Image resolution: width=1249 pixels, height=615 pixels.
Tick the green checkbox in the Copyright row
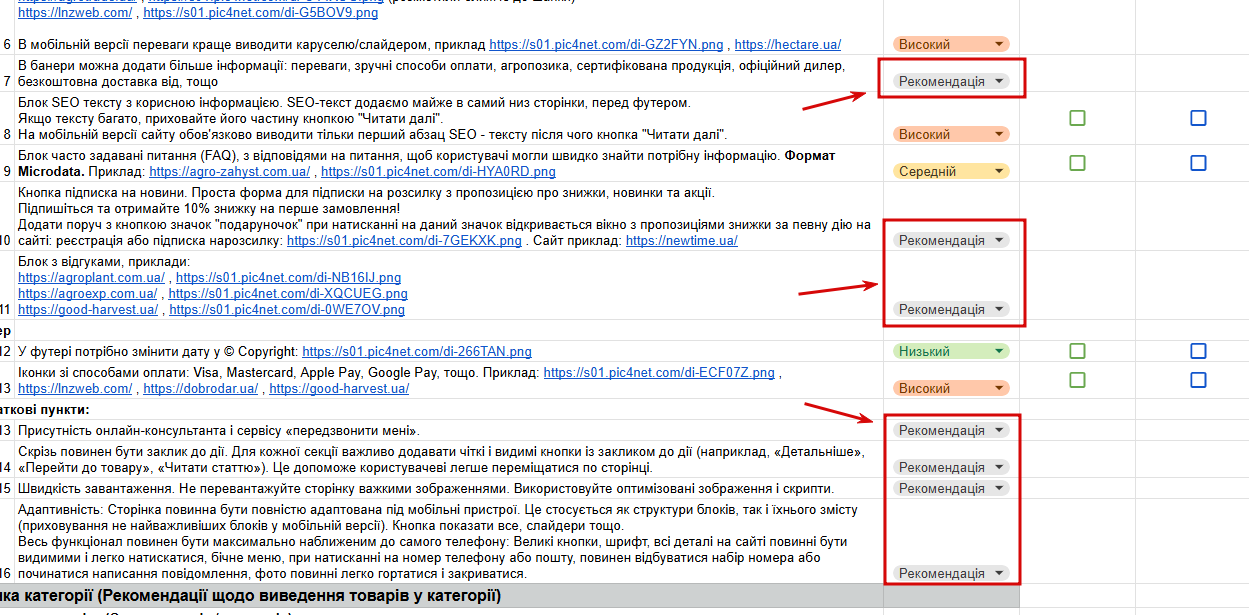1077,351
